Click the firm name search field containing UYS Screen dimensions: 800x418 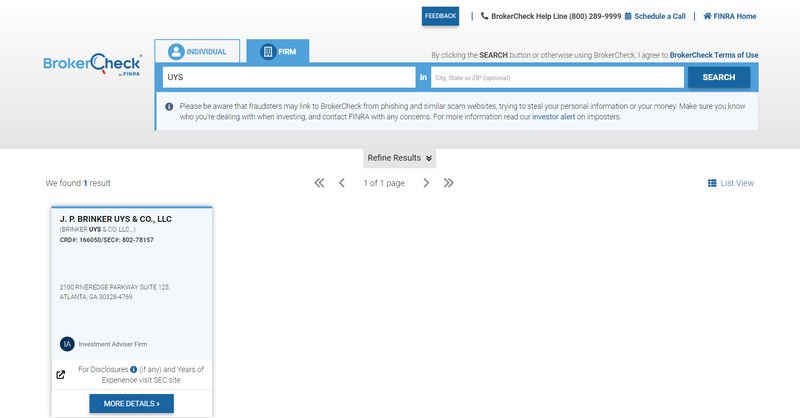coord(289,78)
